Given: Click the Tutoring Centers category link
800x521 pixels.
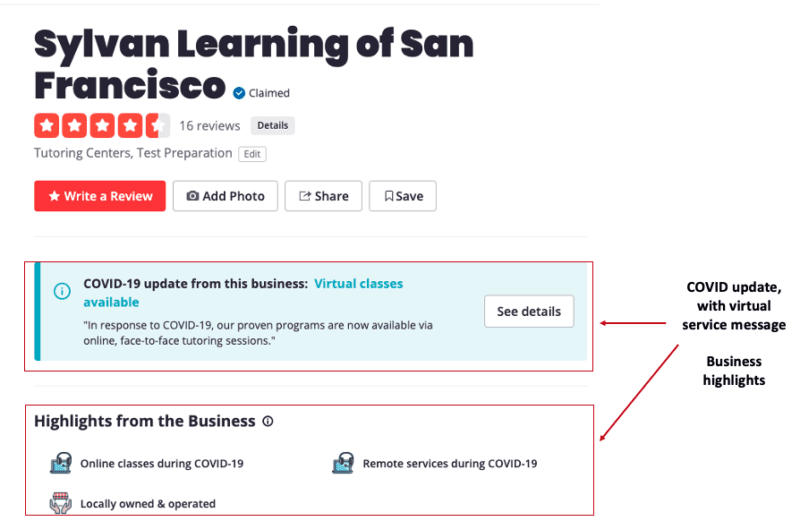Looking at the screenshot, I should pos(78,154).
